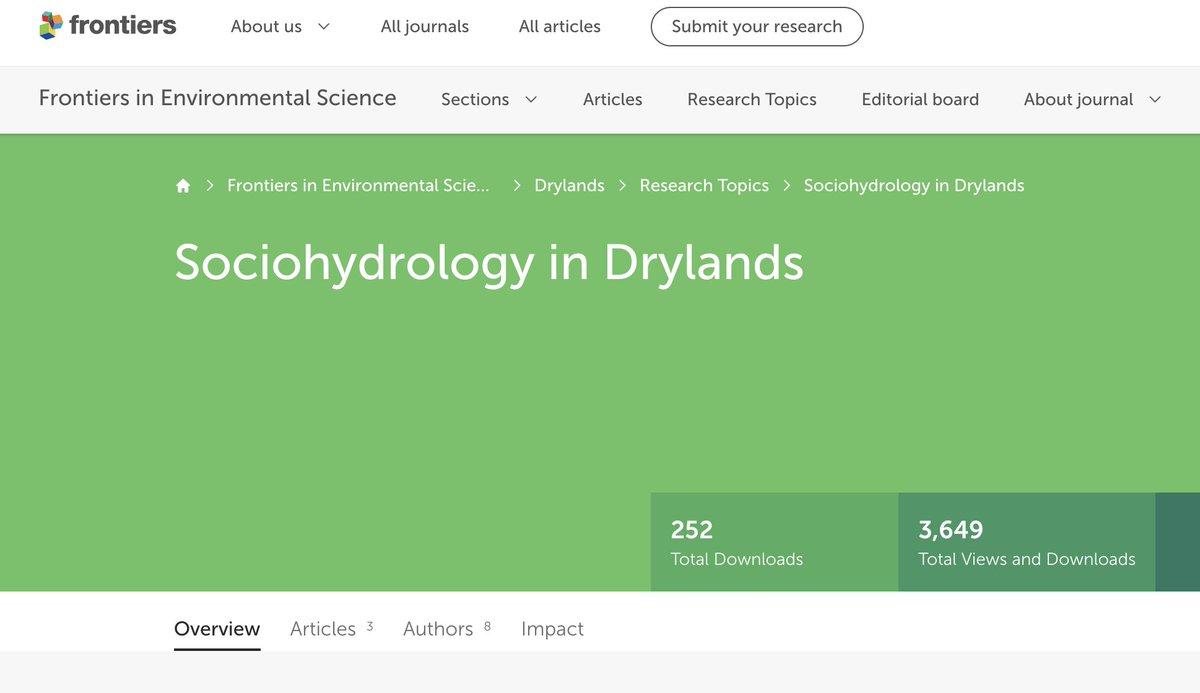Click the Sociohydrology in Drylands heading
This screenshot has width=1200, height=693.
[x=489, y=263]
